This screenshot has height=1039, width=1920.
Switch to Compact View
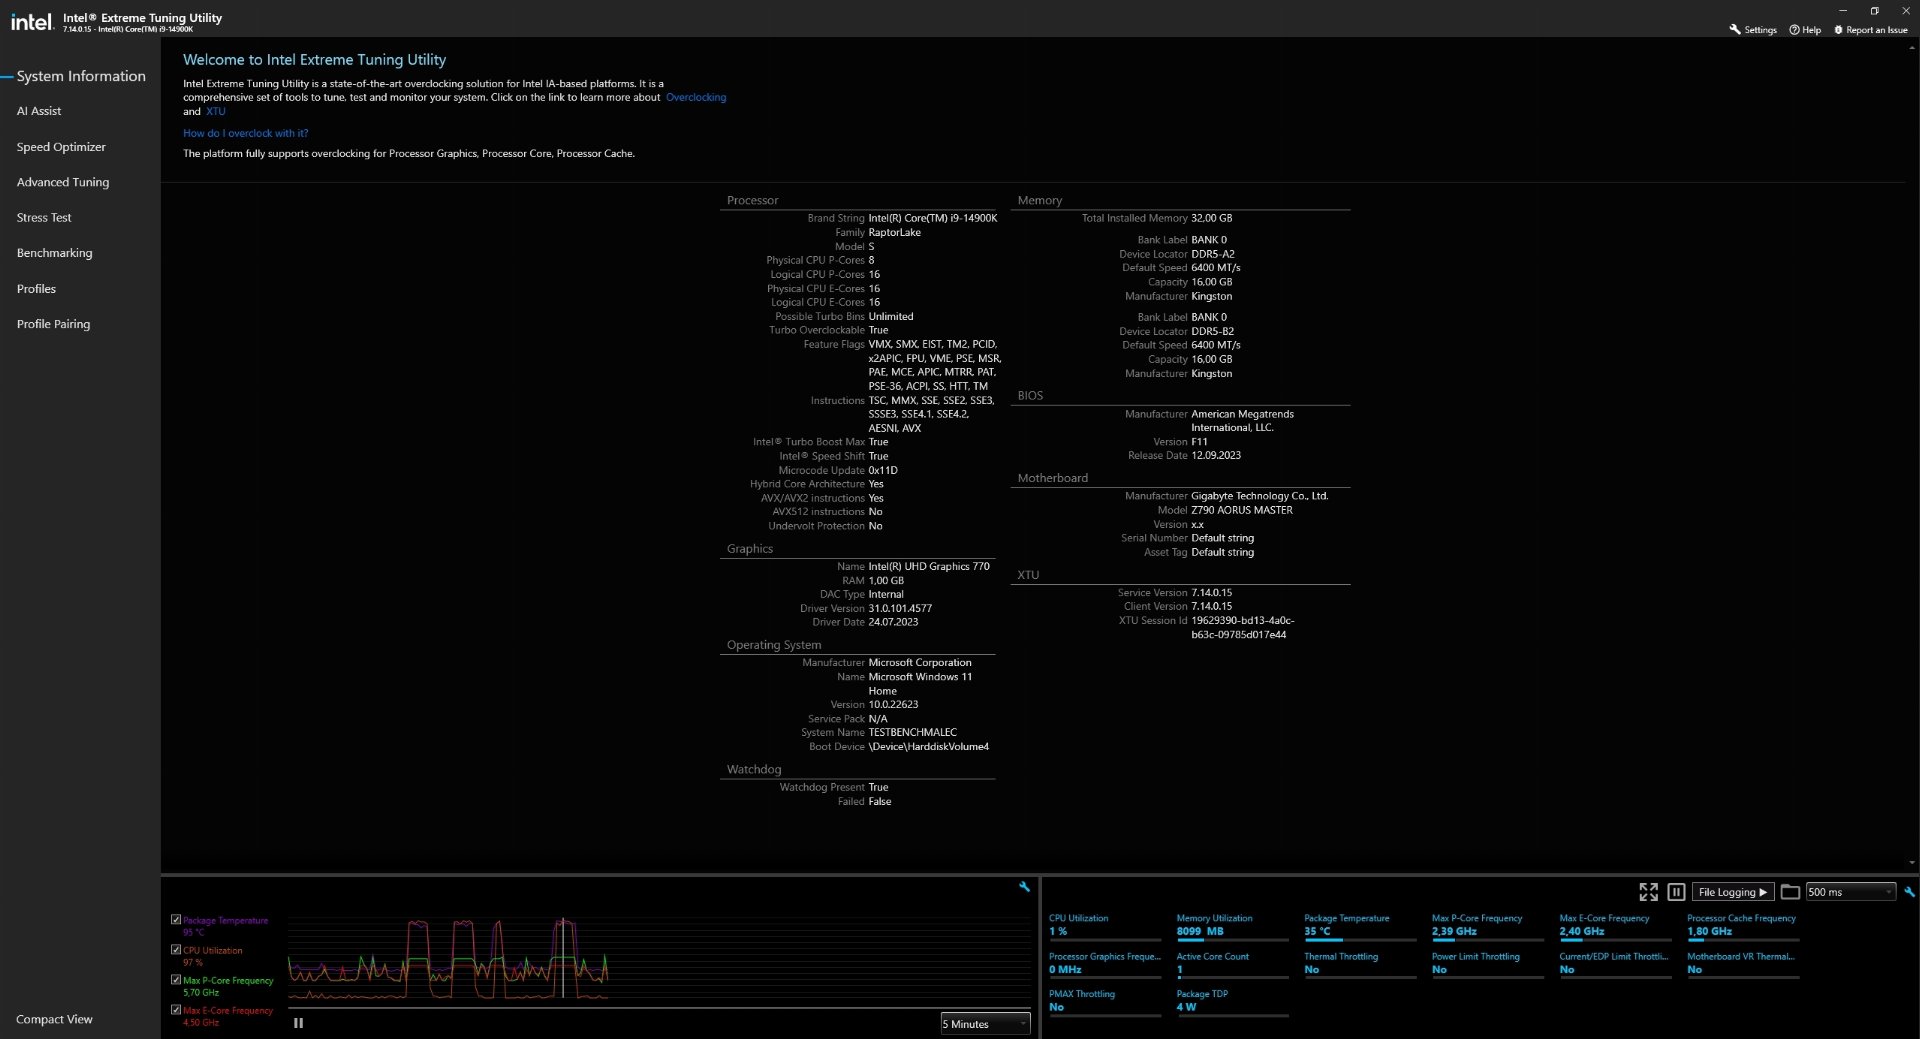tap(54, 1019)
